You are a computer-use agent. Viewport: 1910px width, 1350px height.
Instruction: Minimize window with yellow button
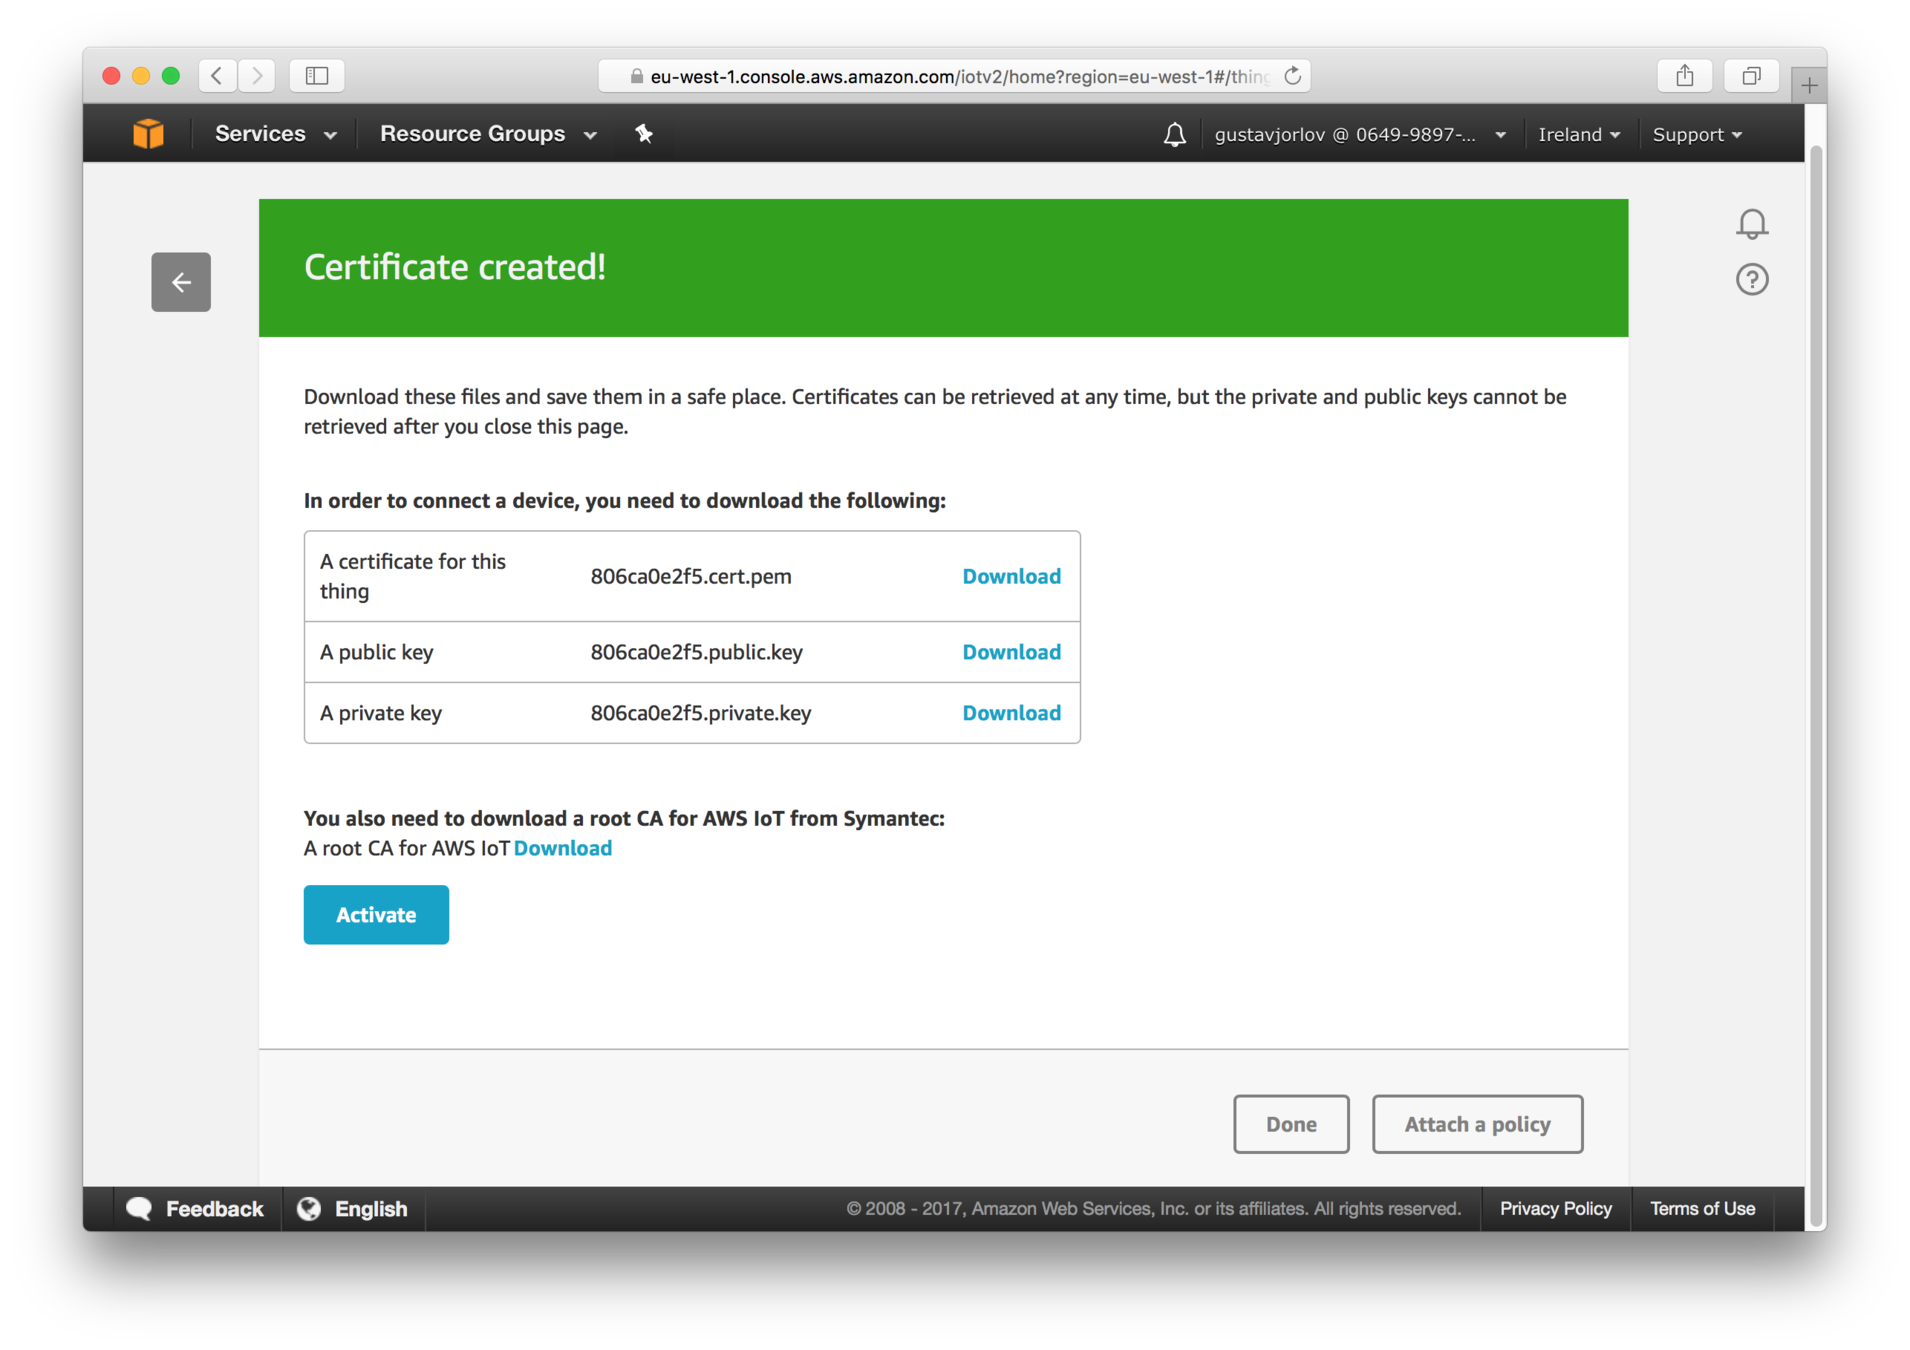click(x=141, y=76)
